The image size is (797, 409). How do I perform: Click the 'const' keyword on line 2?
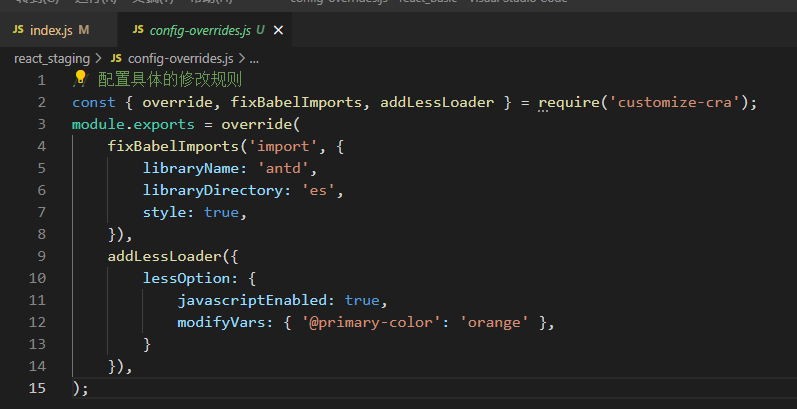point(94,102)
